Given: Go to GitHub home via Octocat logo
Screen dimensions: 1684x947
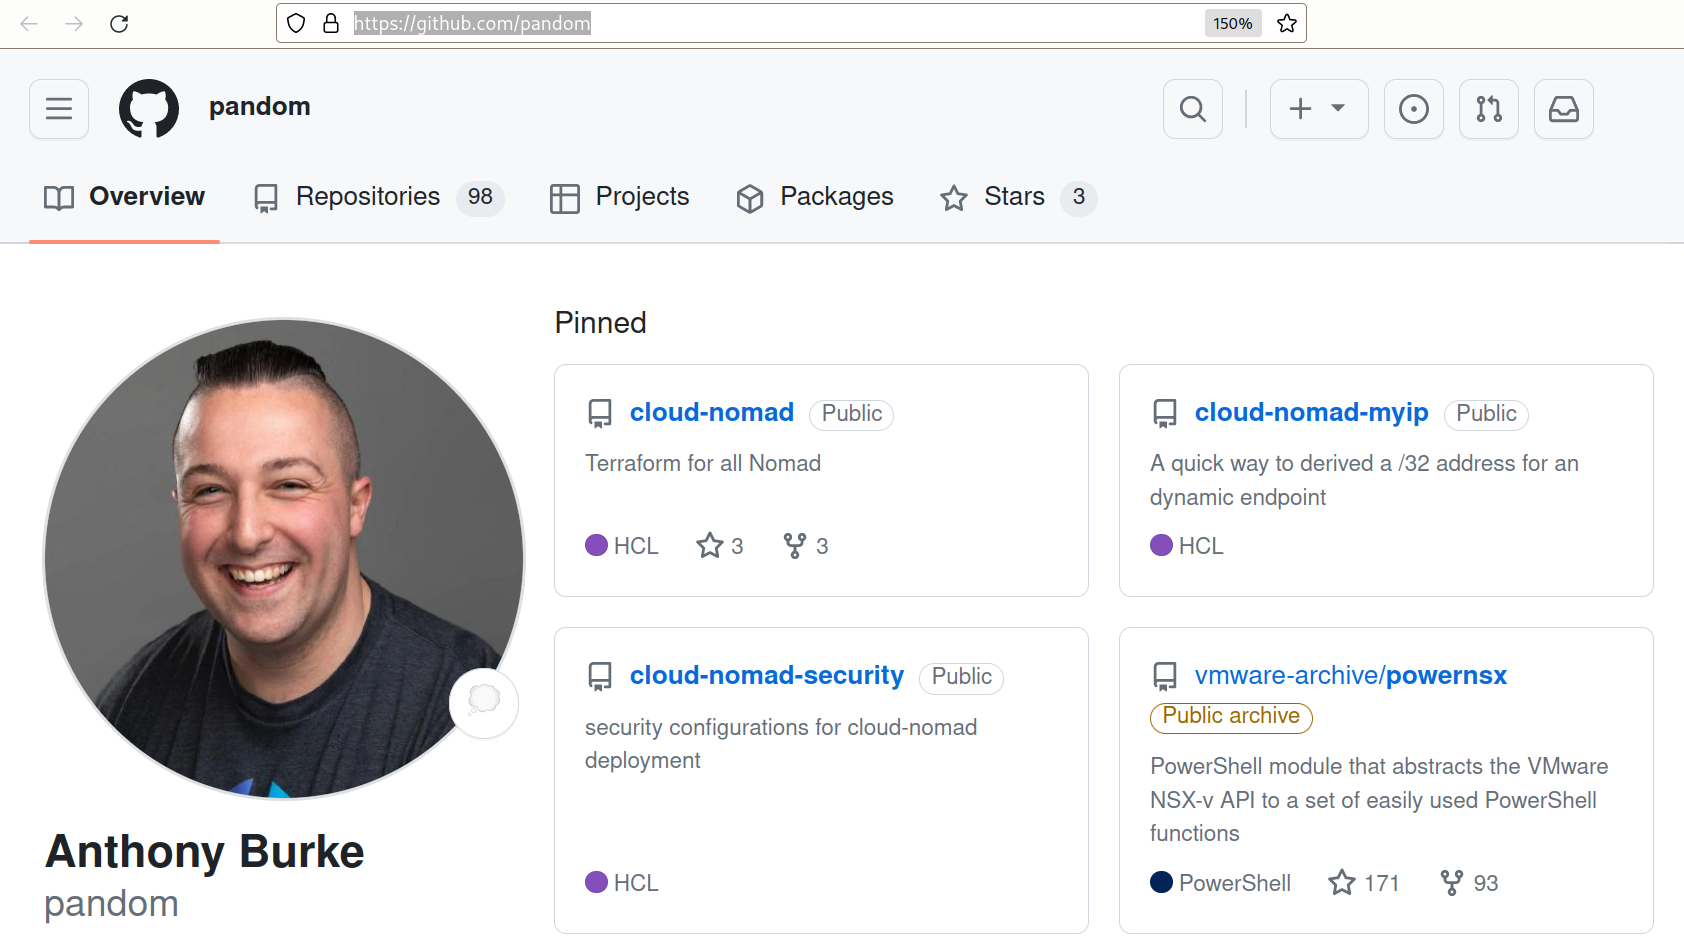Looking at the screenshot, I should tap(149, 109).
